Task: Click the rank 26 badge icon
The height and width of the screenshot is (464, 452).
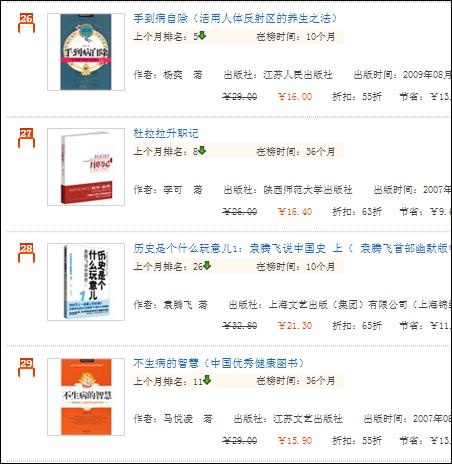Action: click(26, 23)
